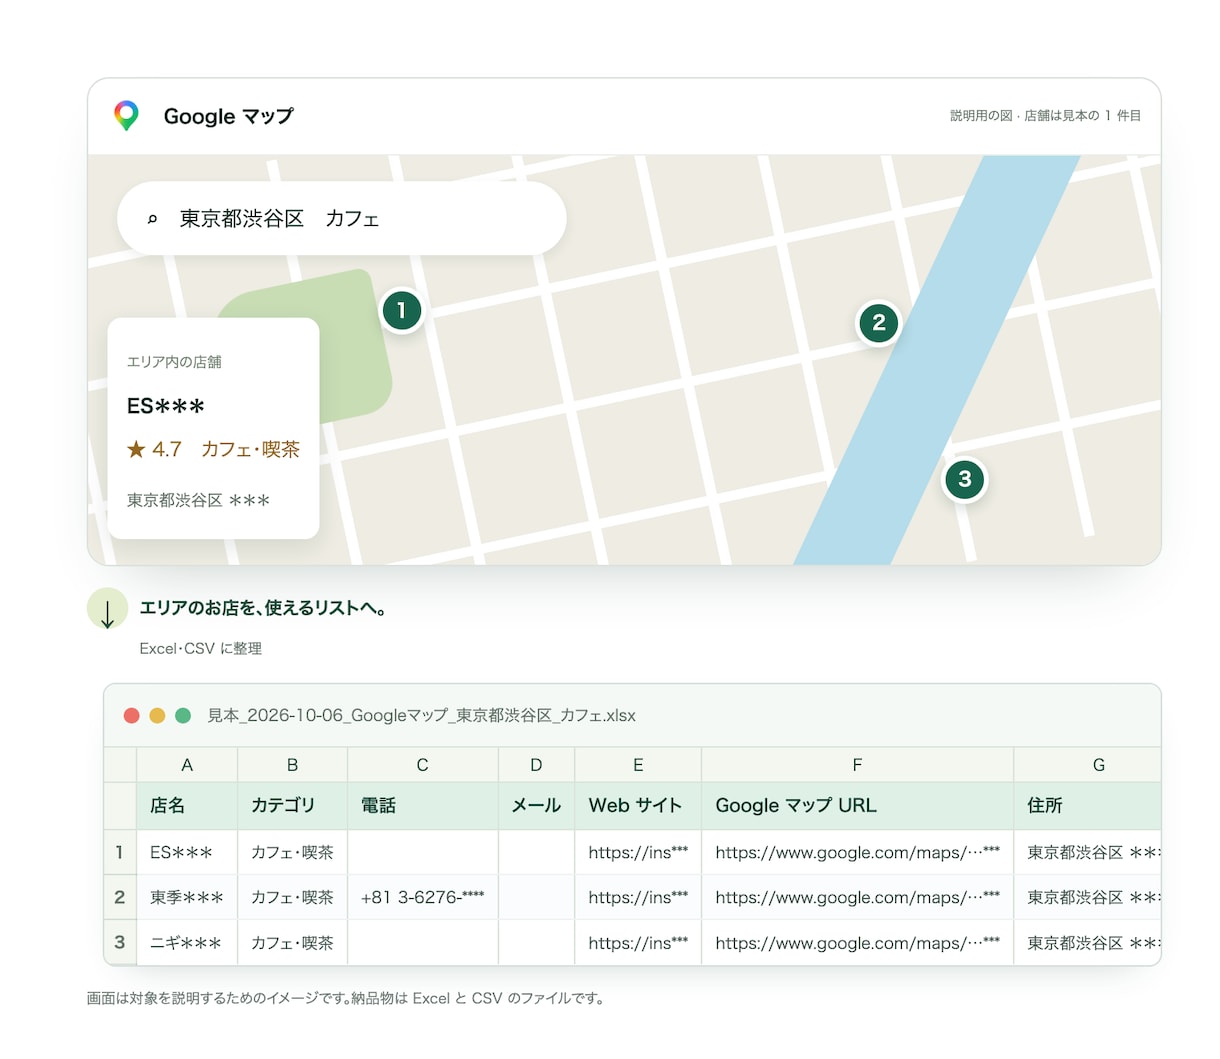Select row header 1
The image size is (1220, 1059).
point(120,852)
